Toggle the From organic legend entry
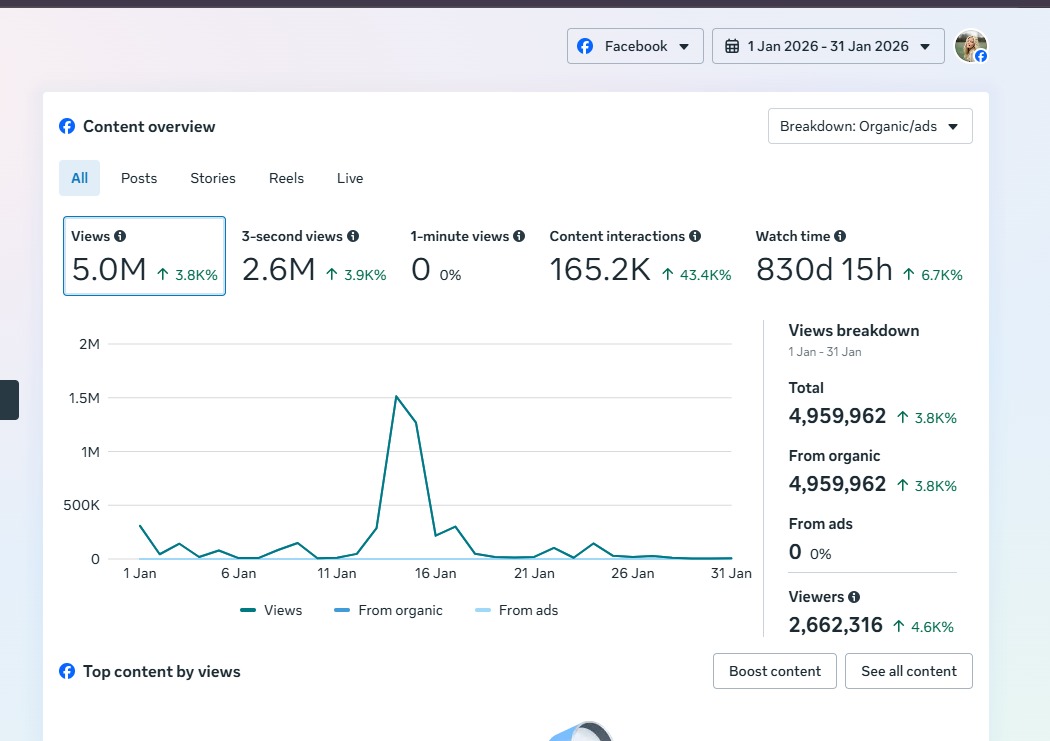The height and width of the screenshot is (741, 1050). click(x=388, y=610)
